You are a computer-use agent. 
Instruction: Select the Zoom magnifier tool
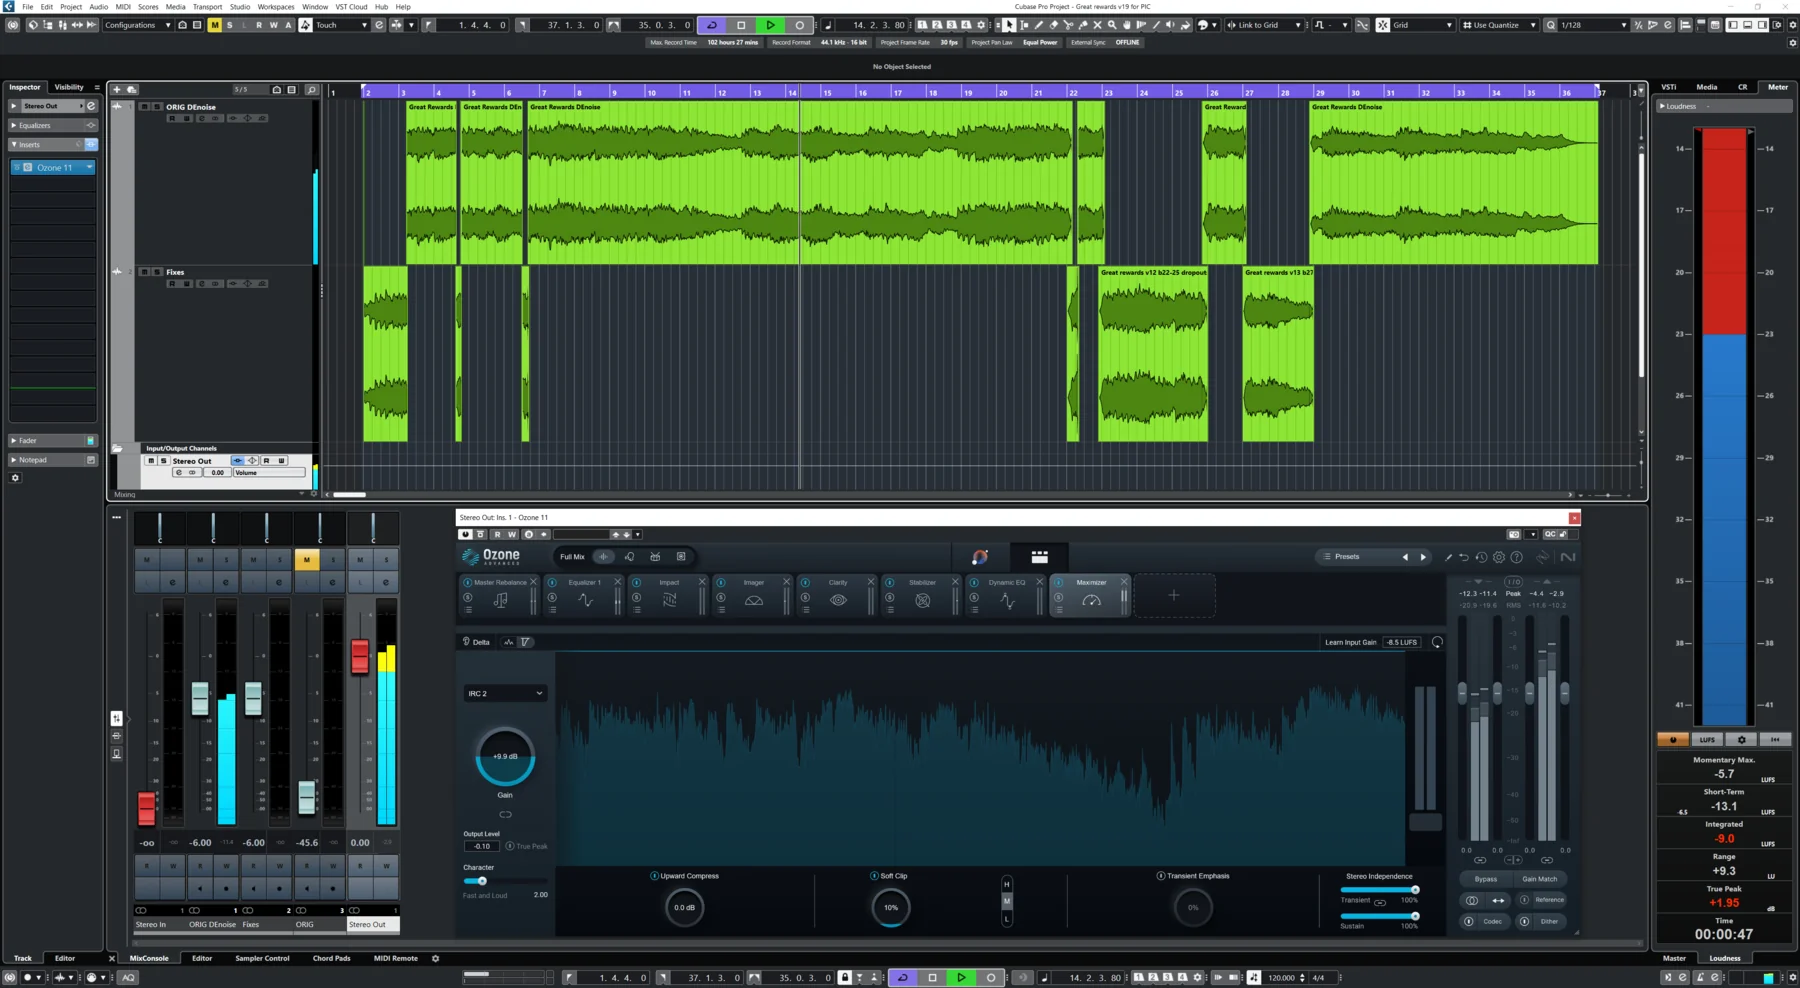(x=1112, y=25)
